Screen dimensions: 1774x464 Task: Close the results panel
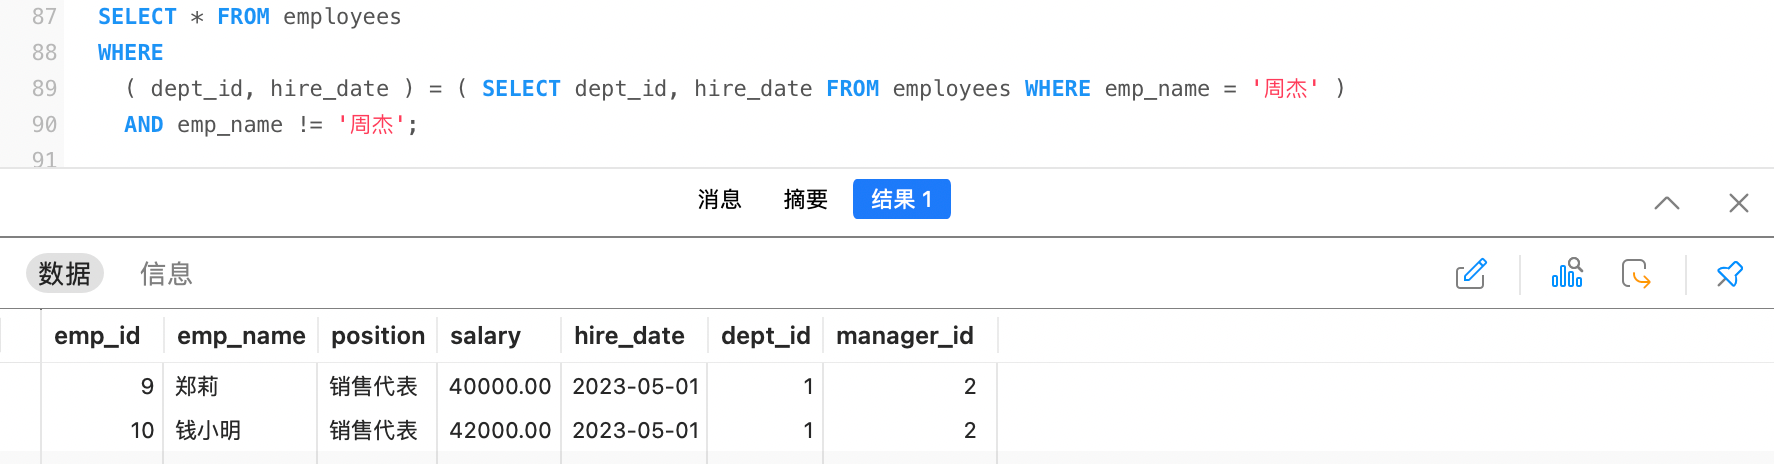click(1739, 203)
